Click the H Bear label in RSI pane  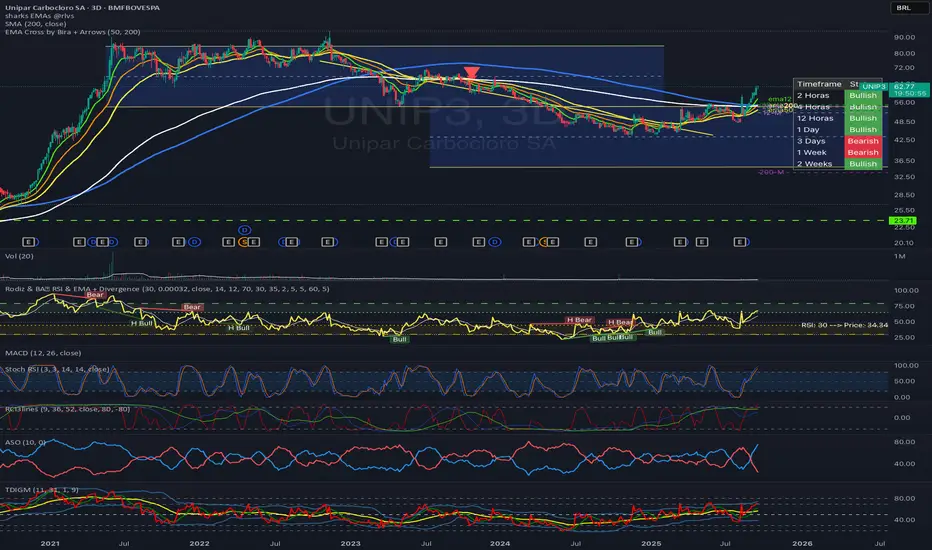click(579, 320)
